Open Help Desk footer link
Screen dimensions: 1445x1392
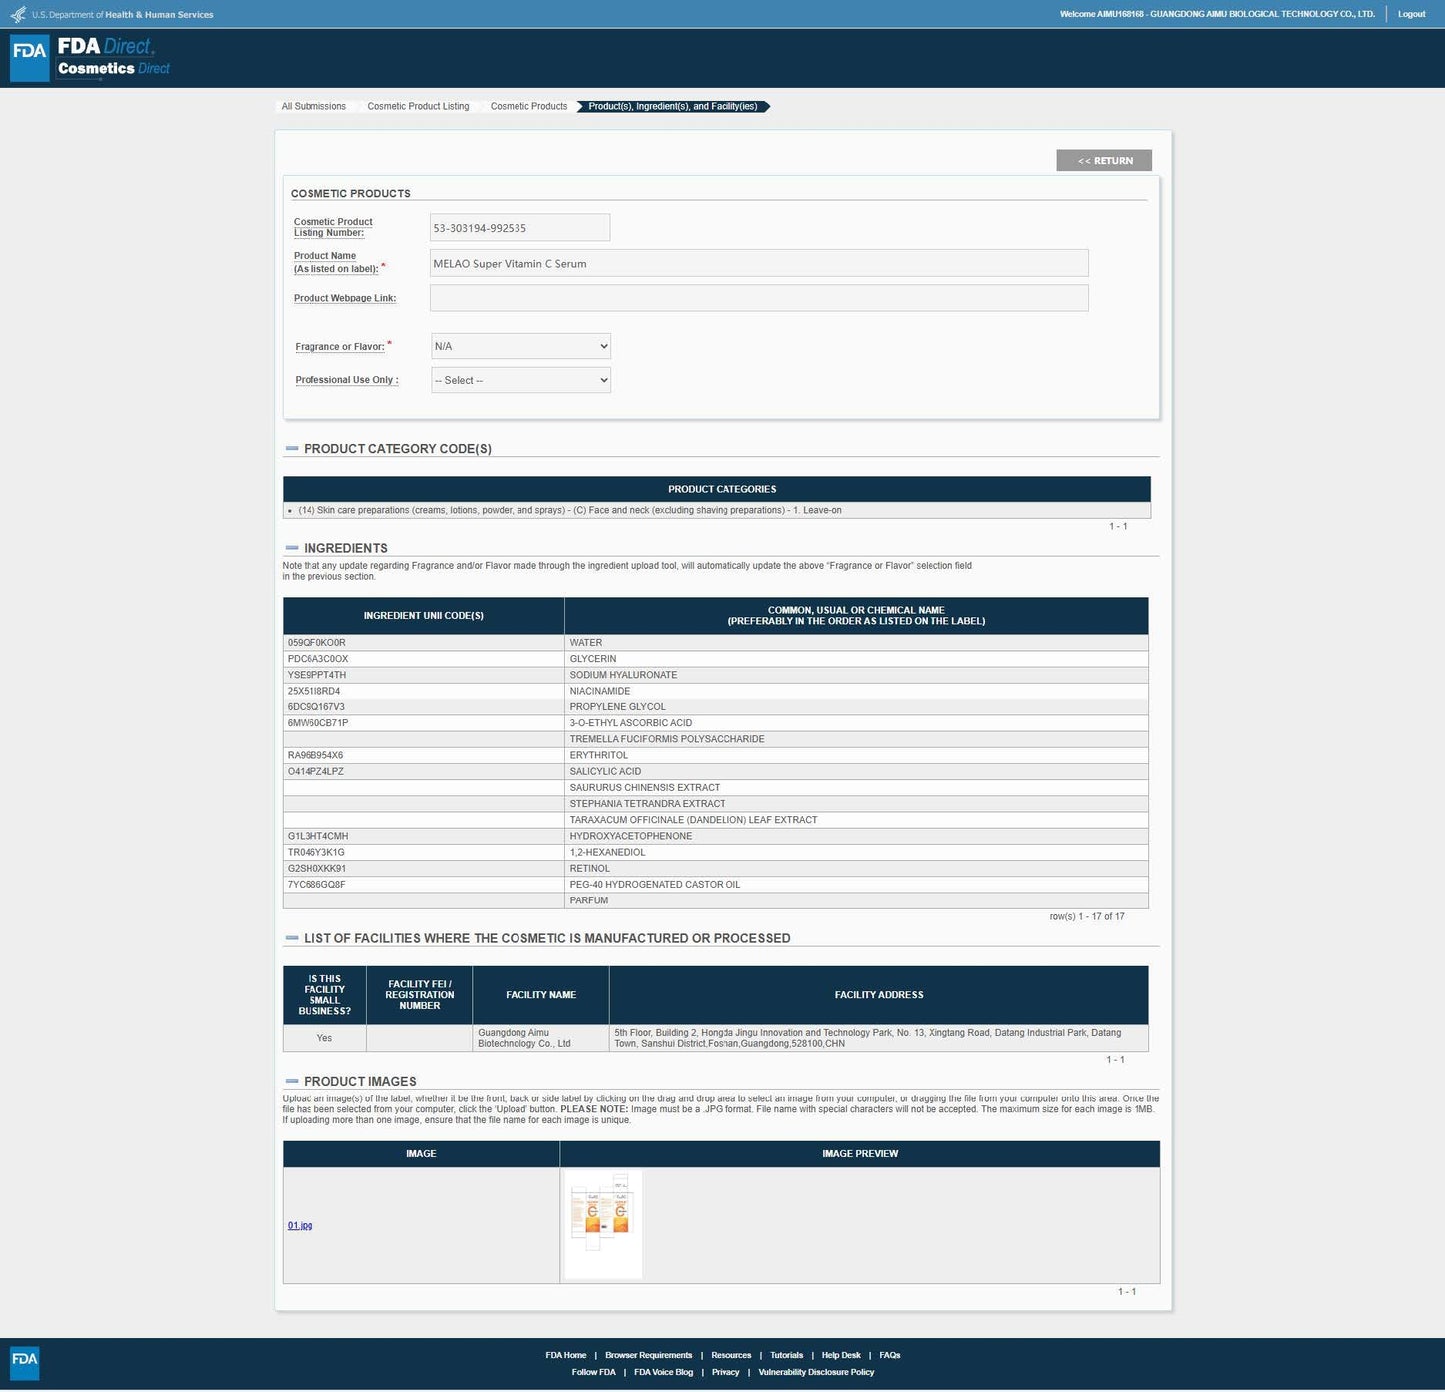pyautogui.click(x=841, y=1355)
